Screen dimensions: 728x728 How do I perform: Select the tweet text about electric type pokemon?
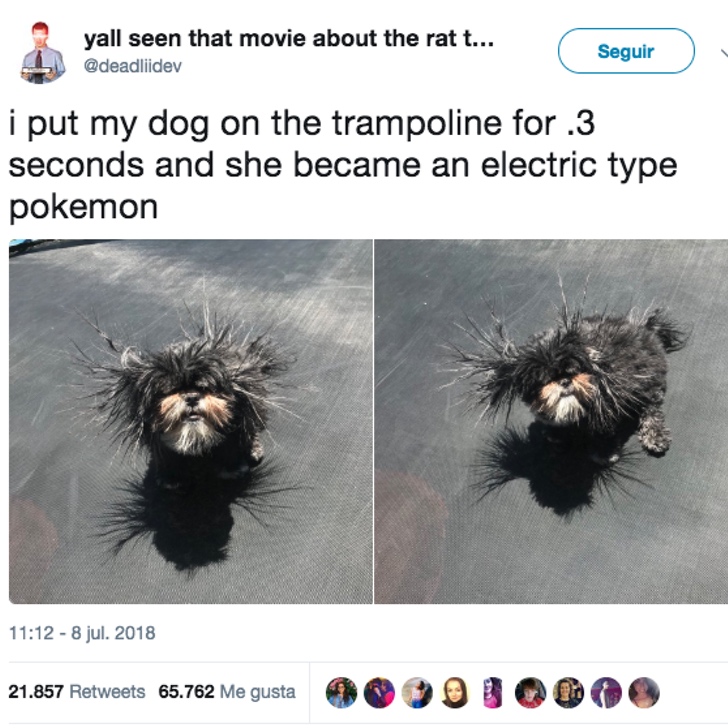click(343, 165)
